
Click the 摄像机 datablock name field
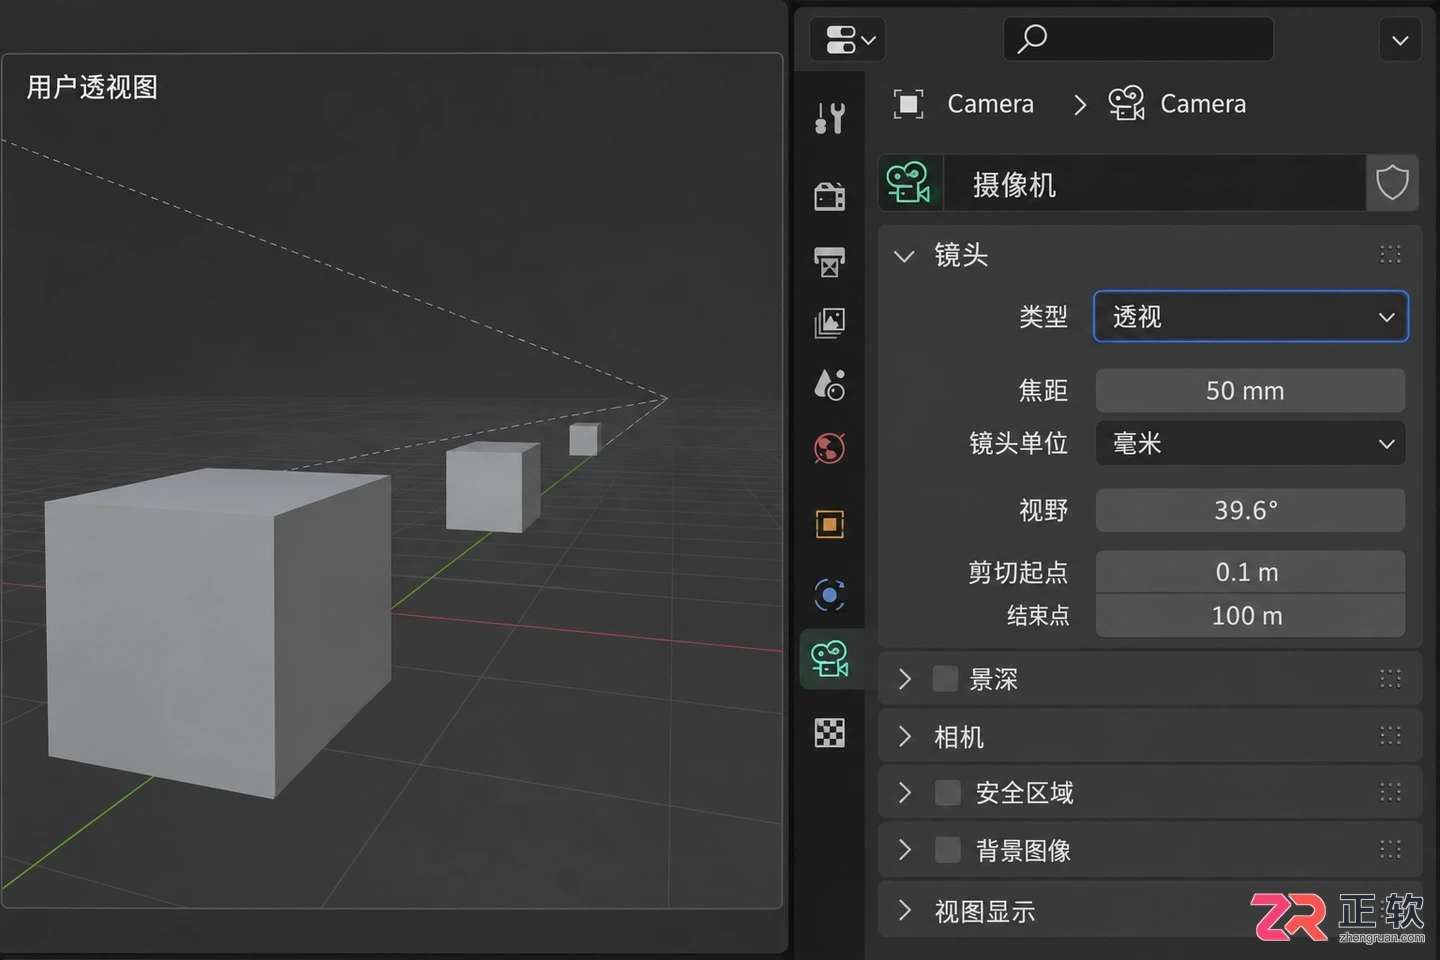(1154, 184)
